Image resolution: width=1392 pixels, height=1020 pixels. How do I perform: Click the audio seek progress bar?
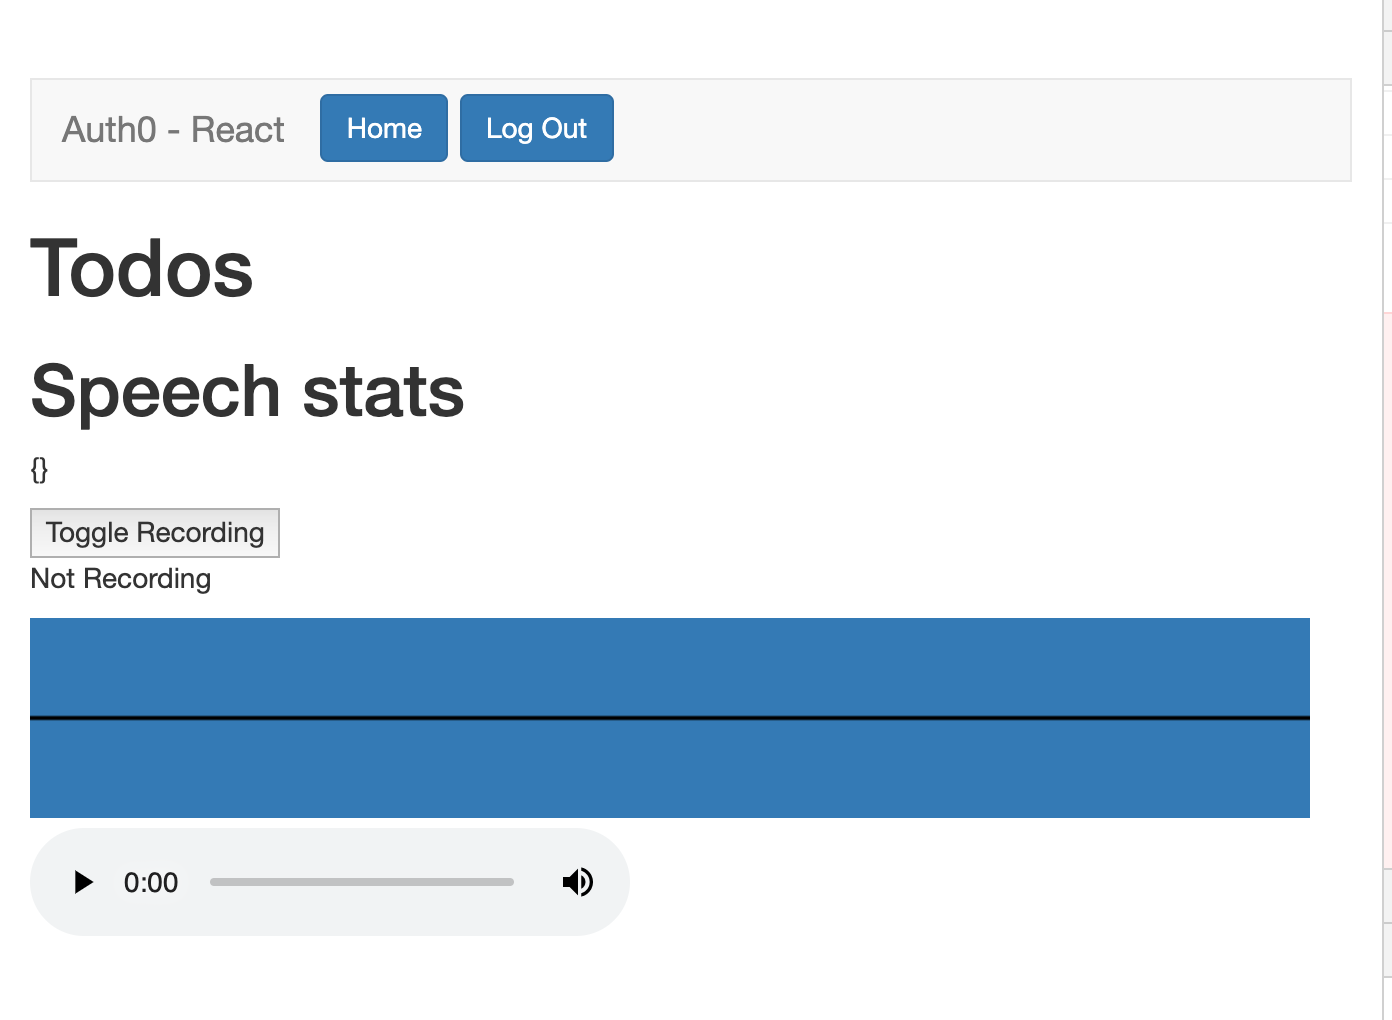361,882
